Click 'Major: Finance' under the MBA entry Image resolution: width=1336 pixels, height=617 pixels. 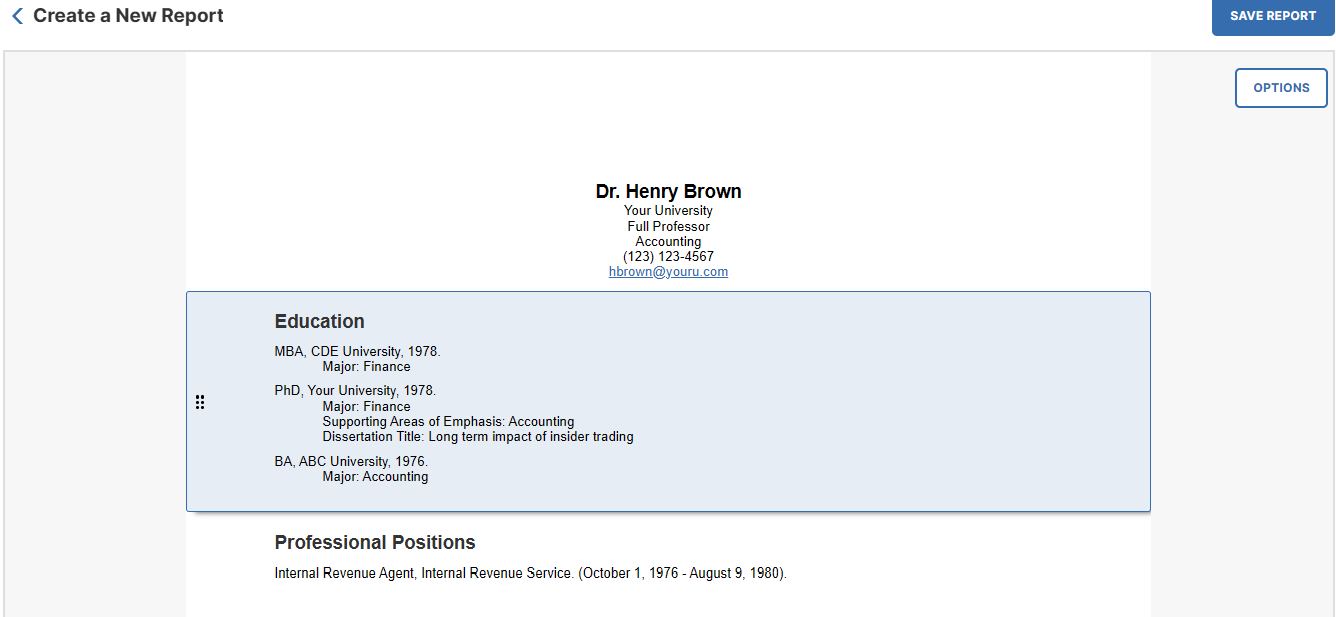[x=366, y=367]
